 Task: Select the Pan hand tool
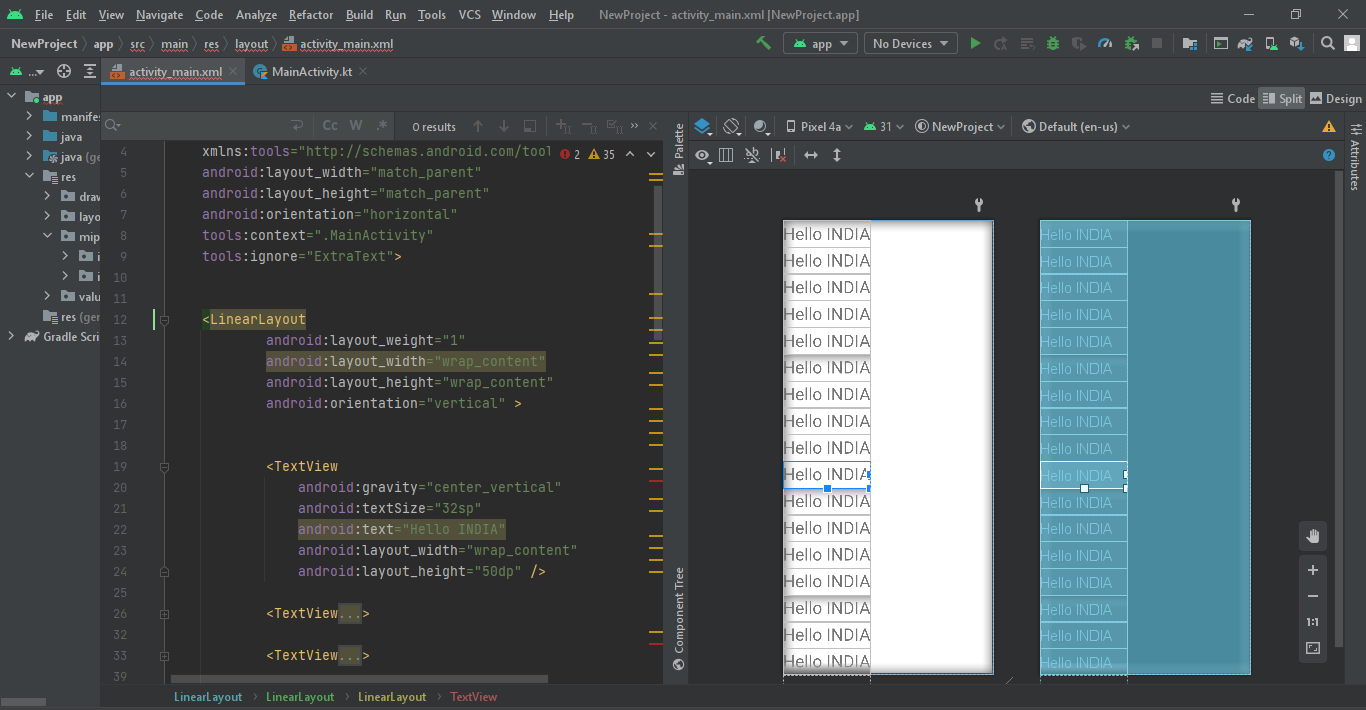click(x=1312, y=536)
